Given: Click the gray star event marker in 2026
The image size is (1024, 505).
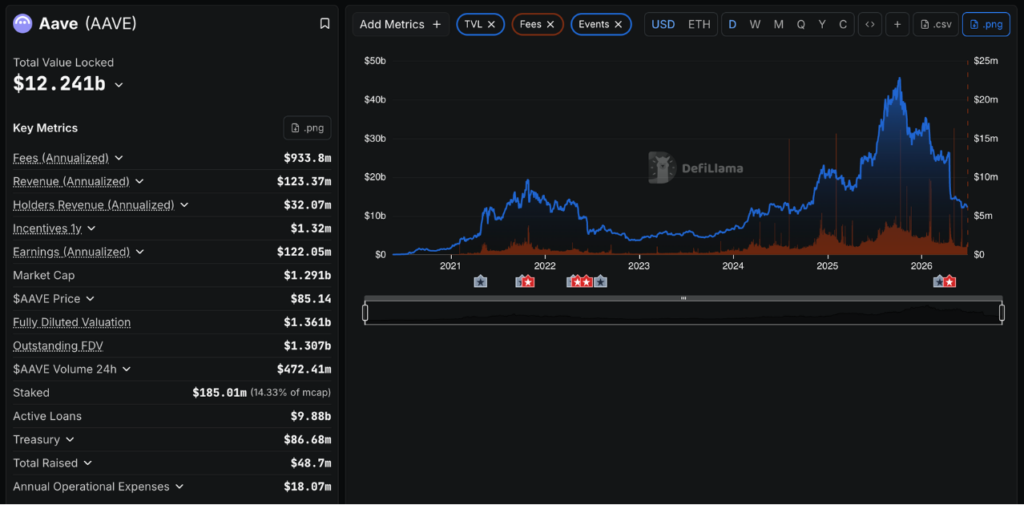Looking at the screenshot, I should (x=939, y=282).
